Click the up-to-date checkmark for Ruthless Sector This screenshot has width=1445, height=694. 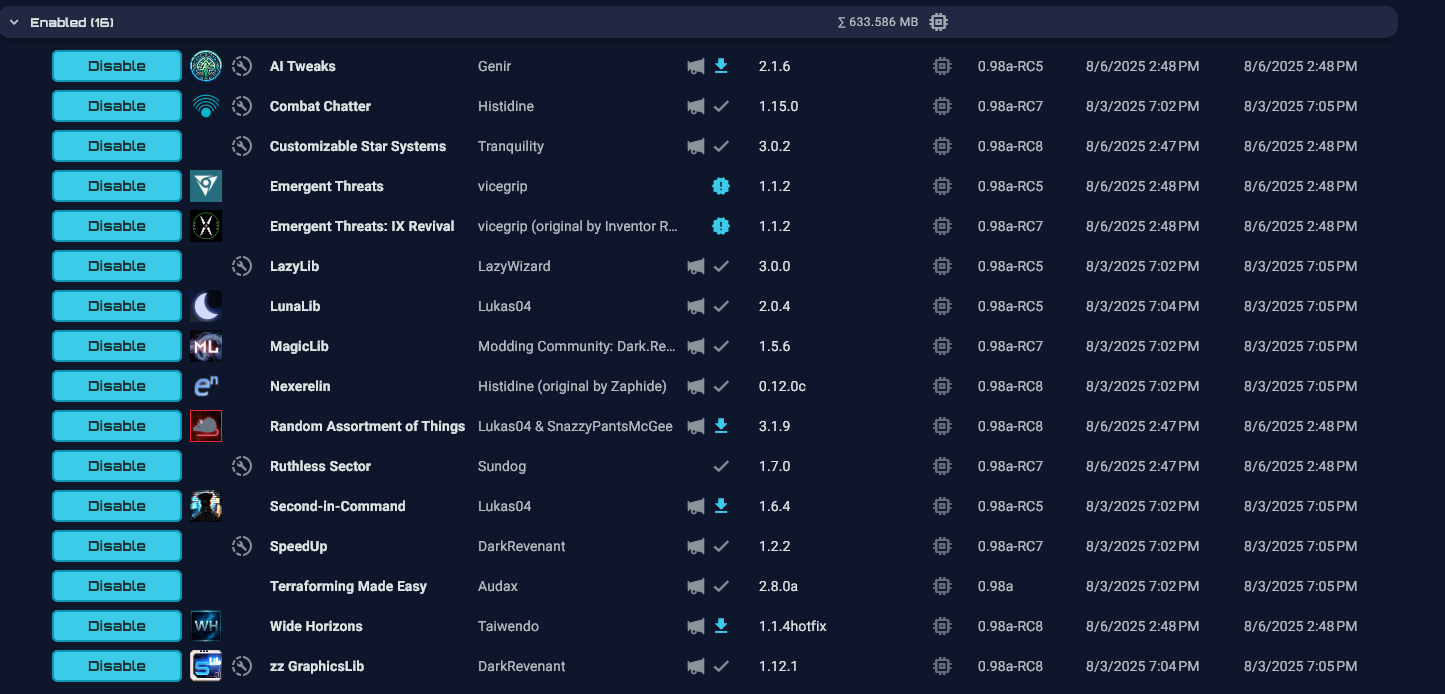point(721,466)
